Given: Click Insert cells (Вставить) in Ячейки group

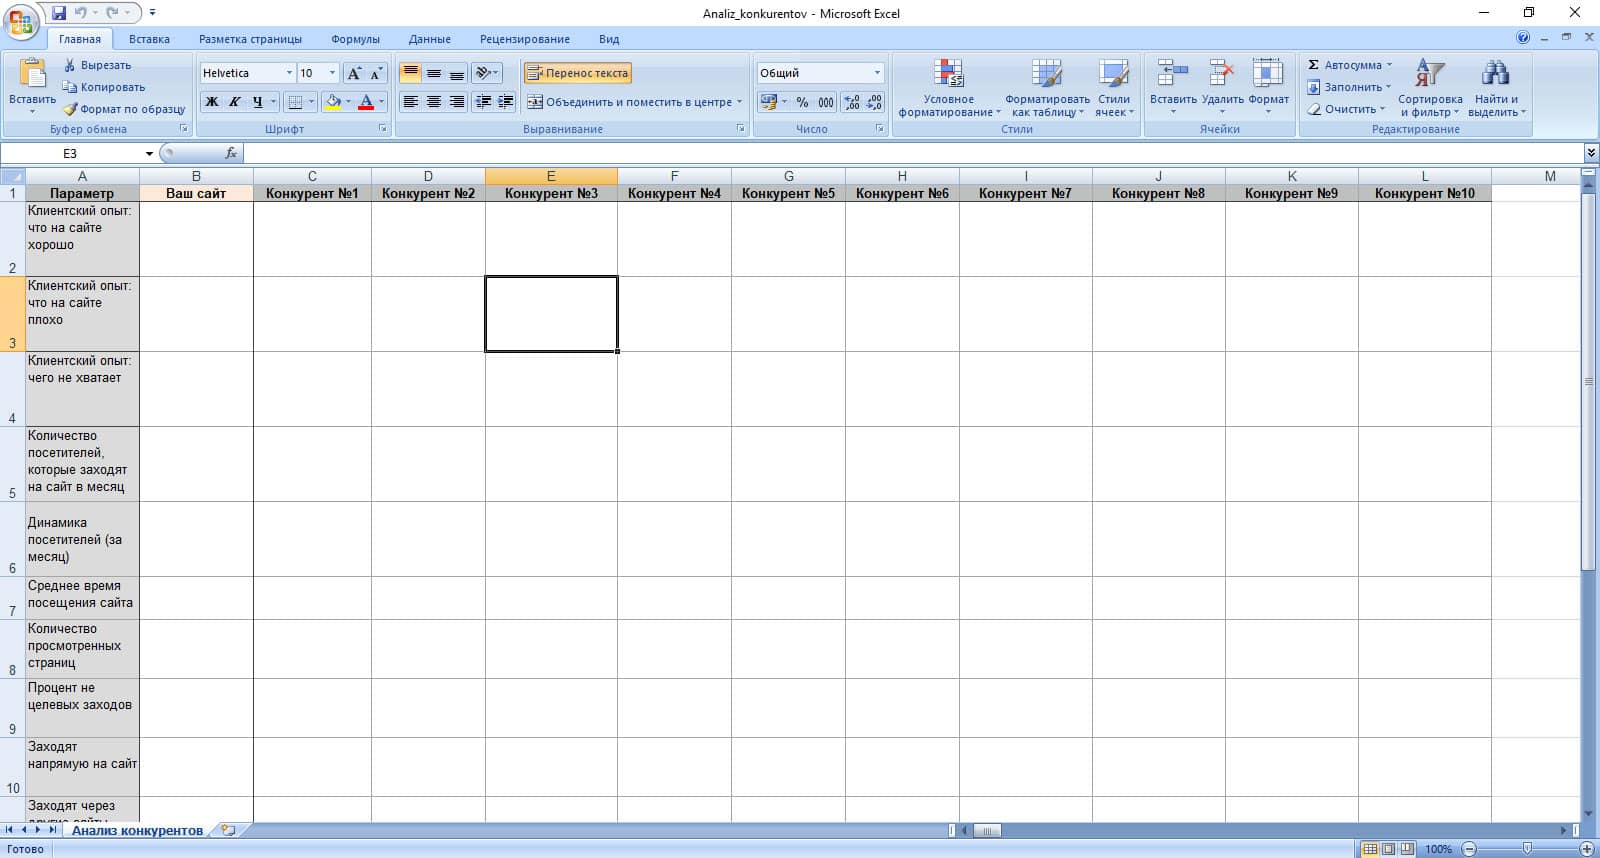Looking at the screenshot, I should pos(1173,86).
